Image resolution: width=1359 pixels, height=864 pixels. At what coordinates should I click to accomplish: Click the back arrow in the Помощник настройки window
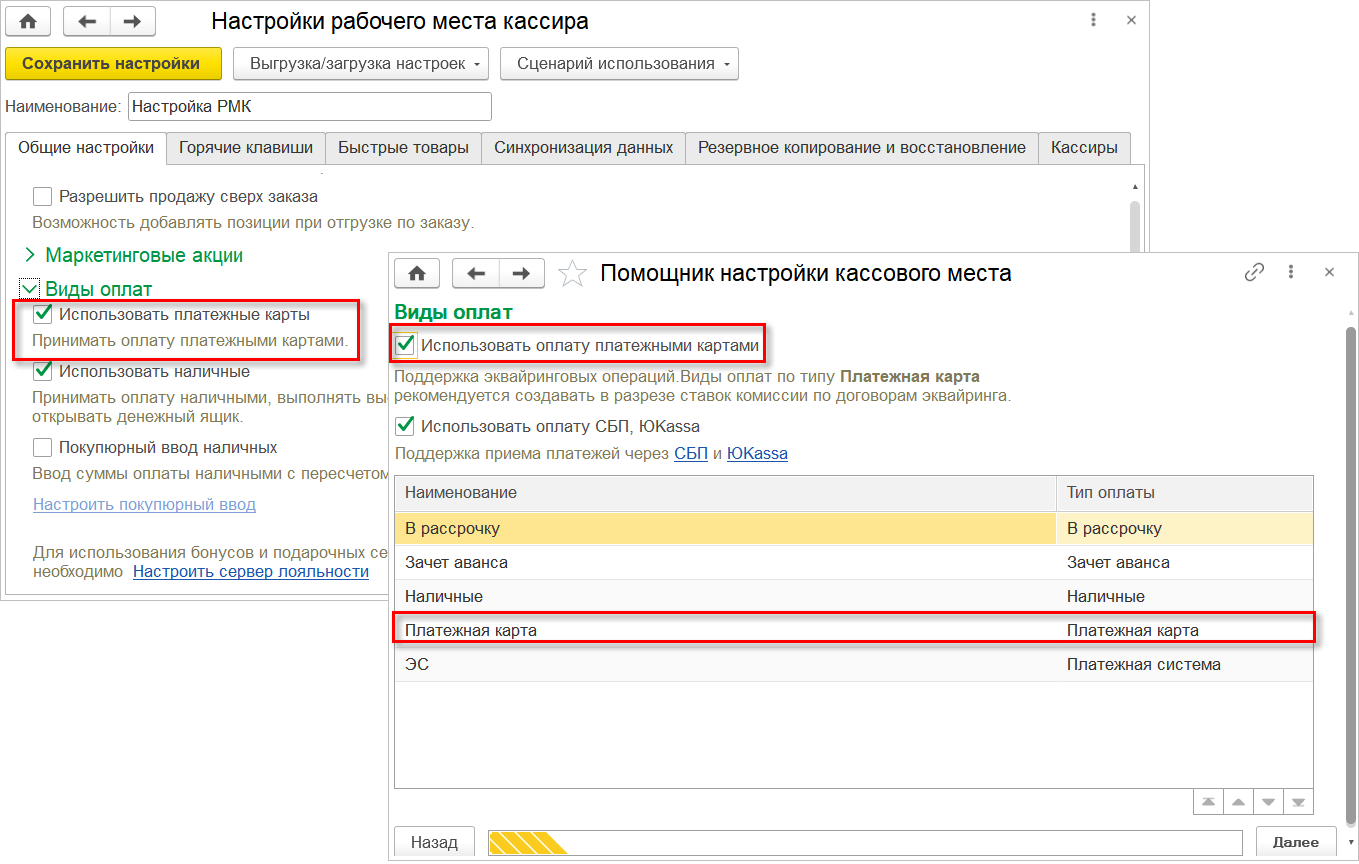point(475,272)
